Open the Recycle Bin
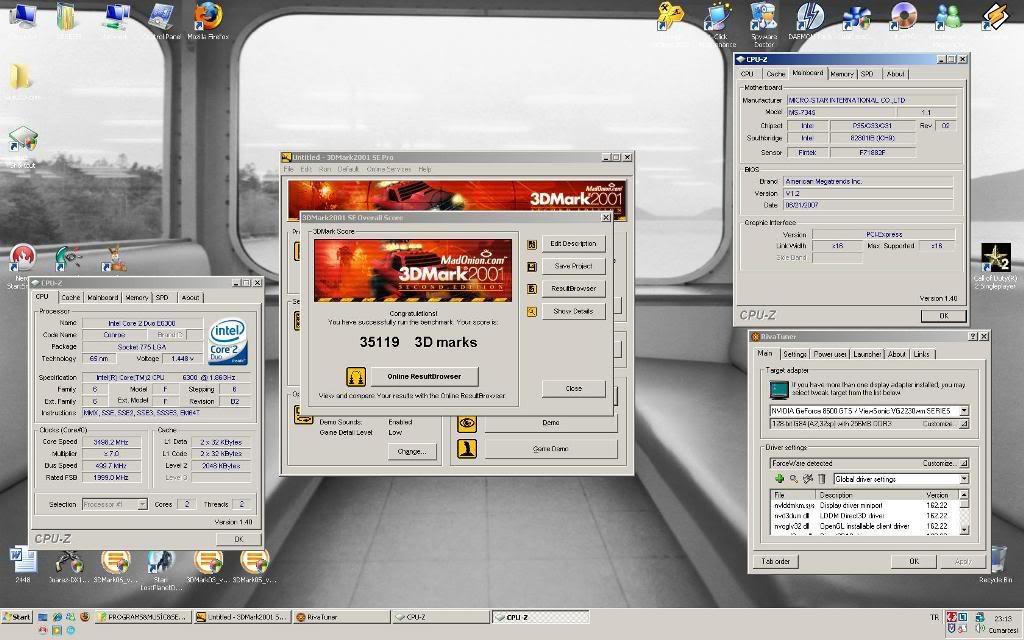Viewport: 1024px width, 640px height. click(x=997, y=564)
